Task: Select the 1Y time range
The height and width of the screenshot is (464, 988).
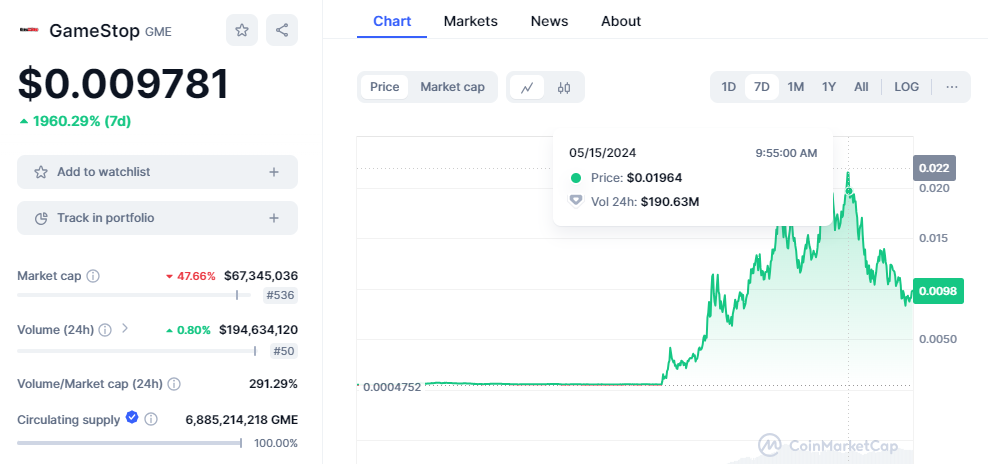Action: 829,87
